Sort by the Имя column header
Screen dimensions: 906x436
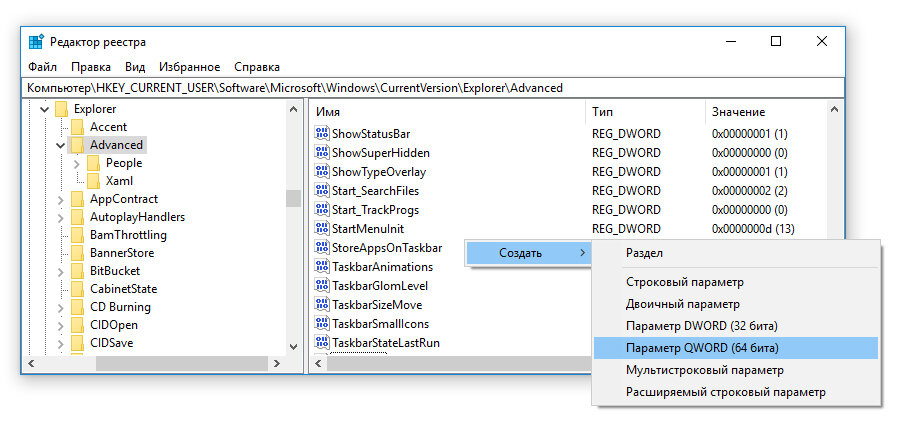[448, 112]
